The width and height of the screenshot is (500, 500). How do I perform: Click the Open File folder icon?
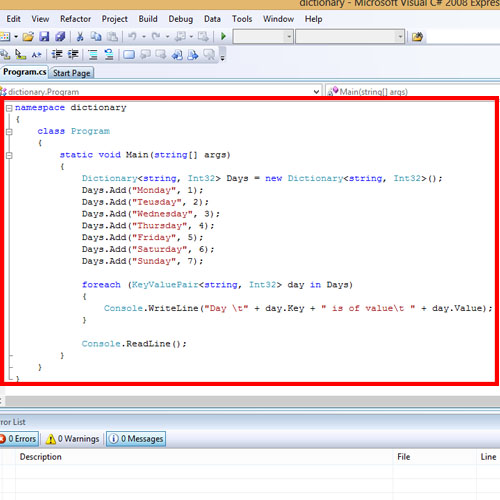28,36
